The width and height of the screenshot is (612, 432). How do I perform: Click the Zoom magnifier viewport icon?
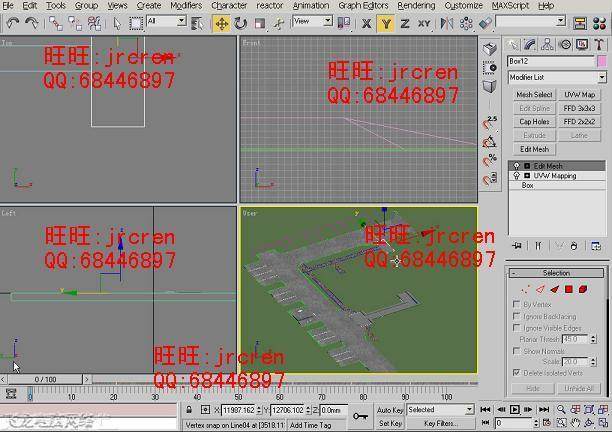click(x=561, y=409)
